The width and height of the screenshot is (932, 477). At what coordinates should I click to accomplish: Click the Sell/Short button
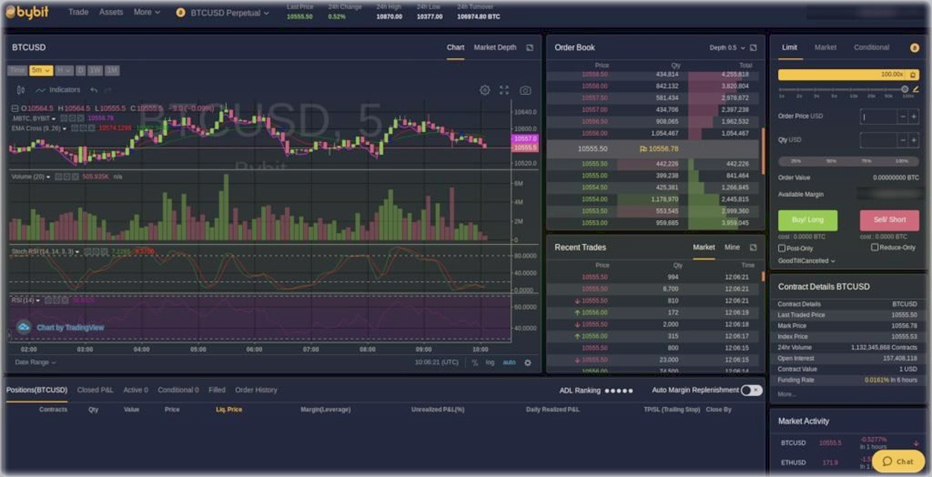coord(889,220)
